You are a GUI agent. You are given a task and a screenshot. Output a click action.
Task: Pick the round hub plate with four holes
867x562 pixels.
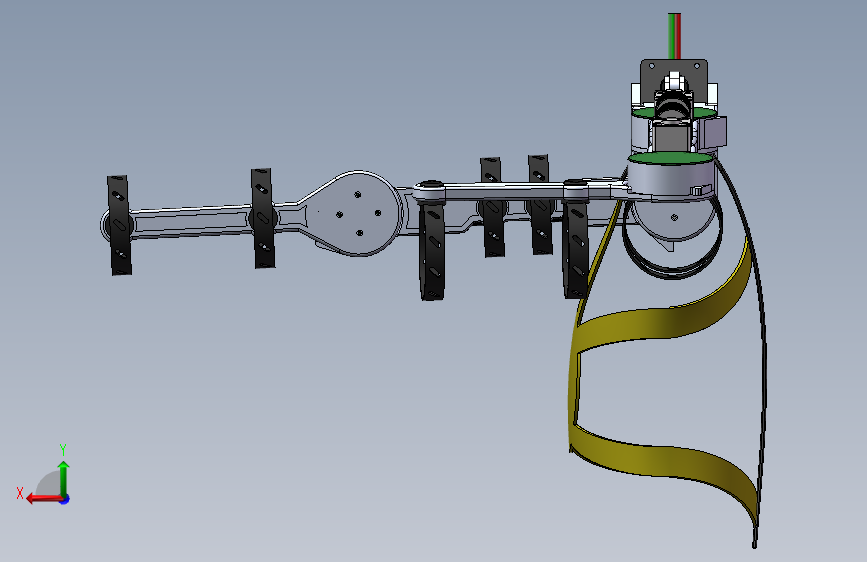click(x=359, y=213)
